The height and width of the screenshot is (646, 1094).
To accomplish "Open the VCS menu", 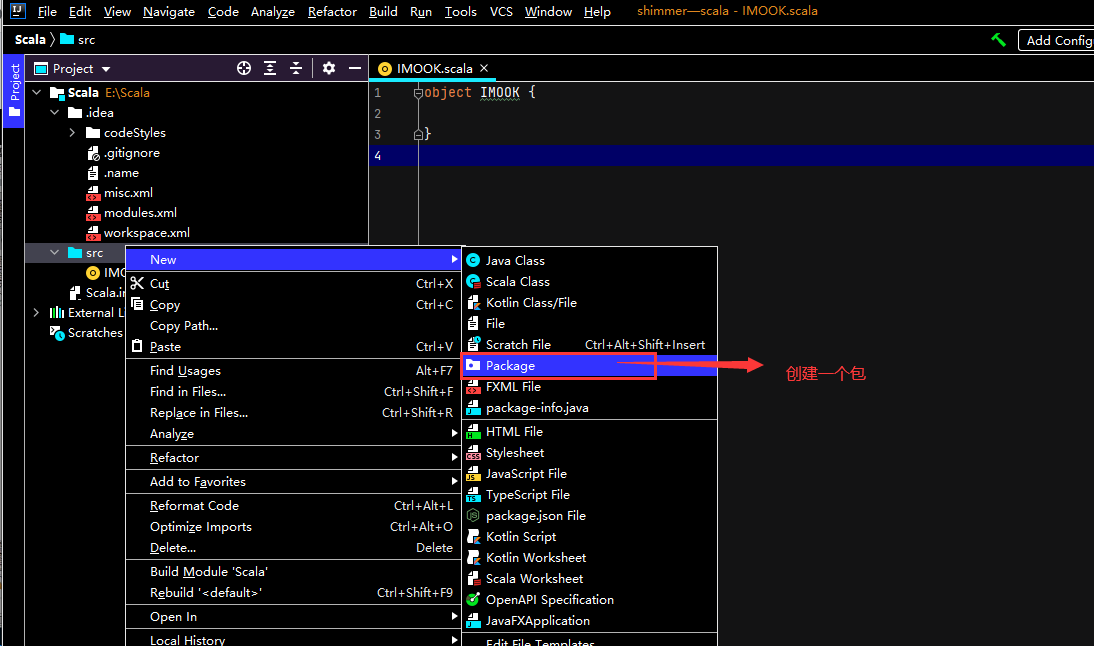I will tap(501, 12).
